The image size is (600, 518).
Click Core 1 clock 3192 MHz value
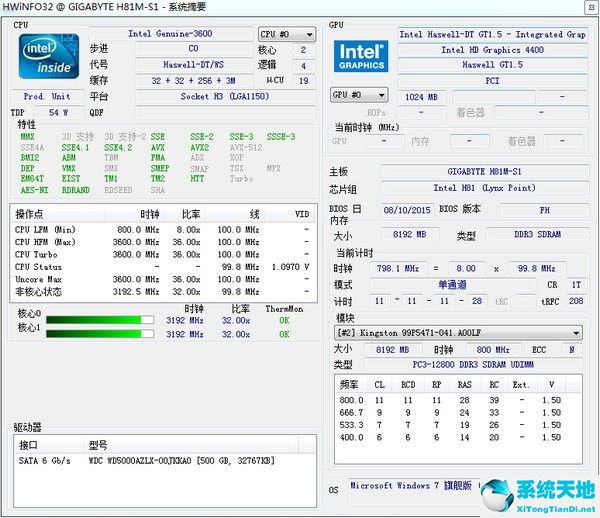184,334
